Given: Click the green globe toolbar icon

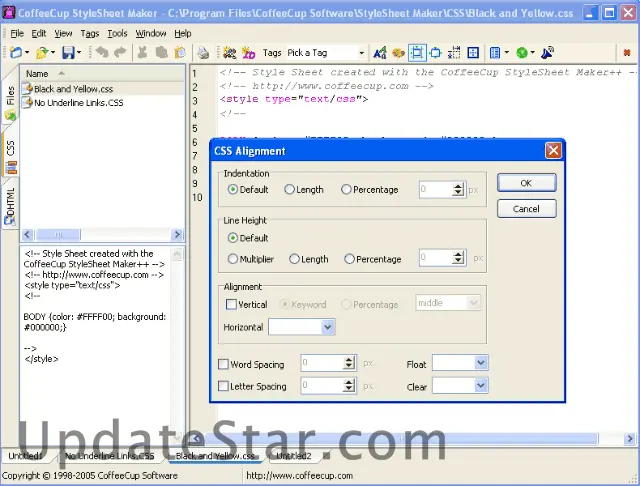Looking at the screenshot, I should [522, 53].
